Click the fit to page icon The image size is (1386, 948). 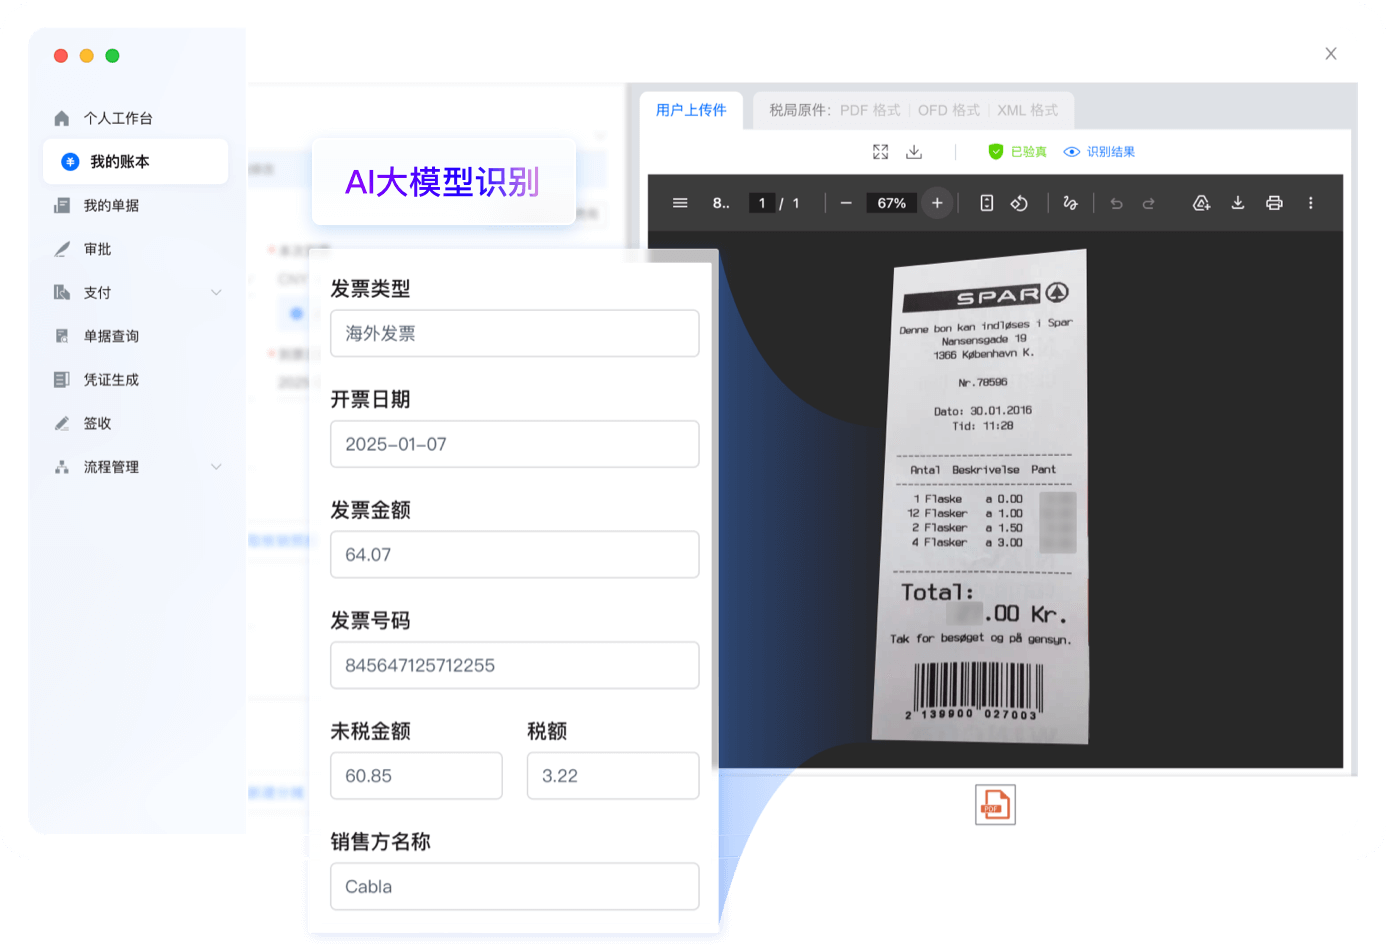(x=986, y=203)
